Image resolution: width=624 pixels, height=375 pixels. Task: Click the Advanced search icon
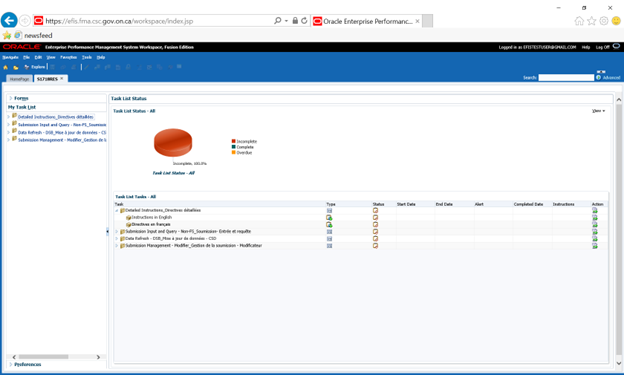599,78
